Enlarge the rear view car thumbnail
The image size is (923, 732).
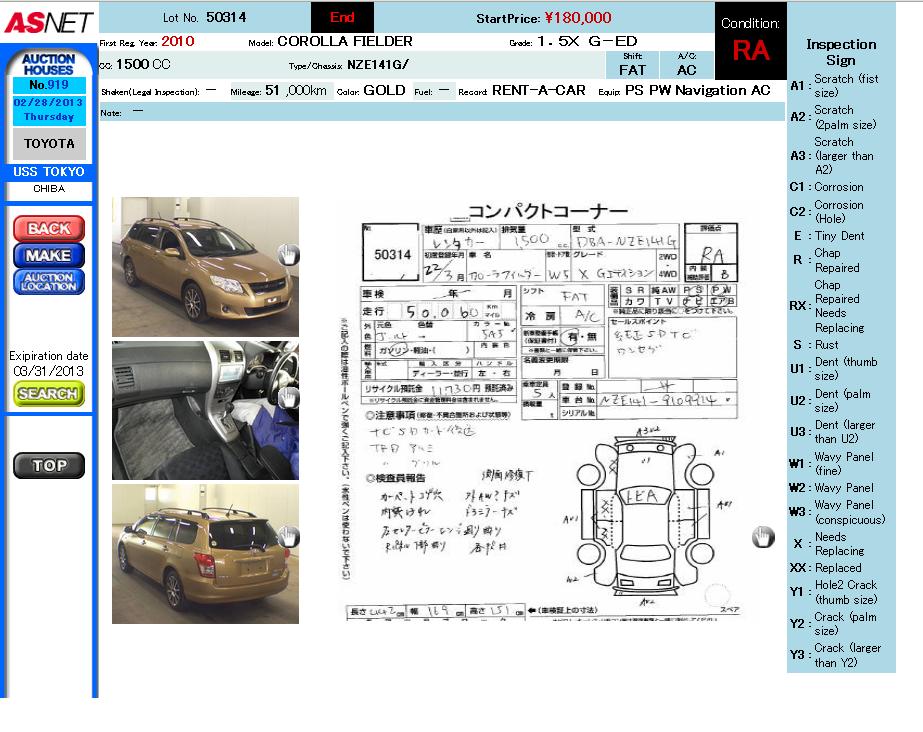tap(204, 554)
